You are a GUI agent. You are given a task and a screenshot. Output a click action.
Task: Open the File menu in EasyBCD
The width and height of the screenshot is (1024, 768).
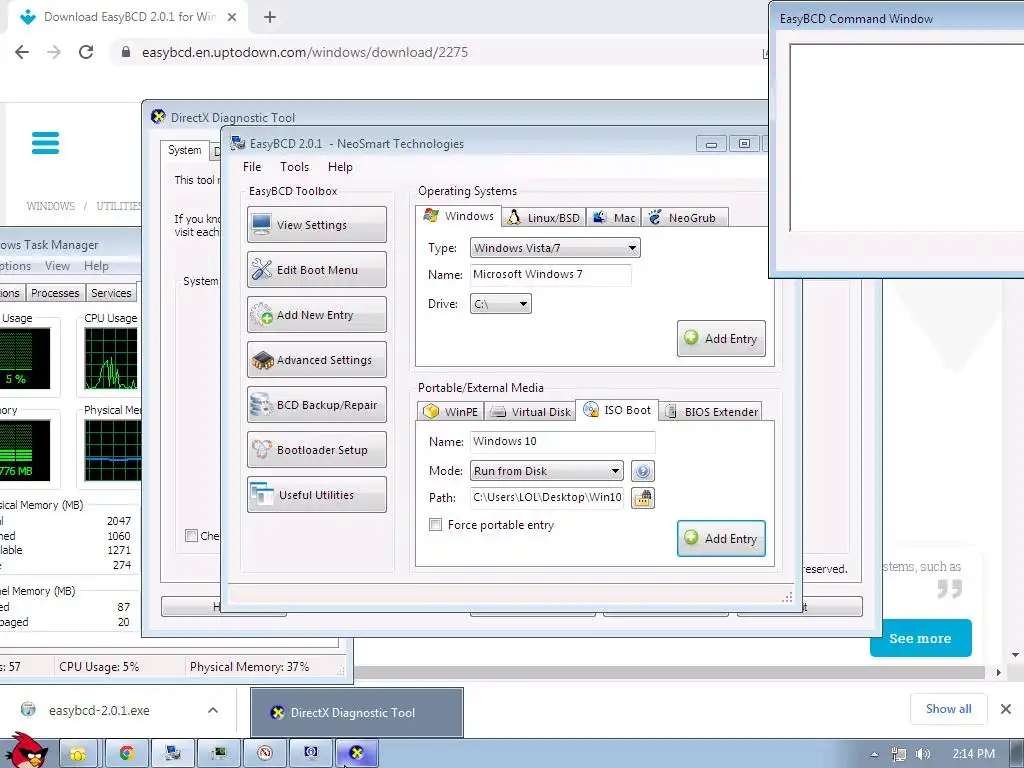click(251, 167)
